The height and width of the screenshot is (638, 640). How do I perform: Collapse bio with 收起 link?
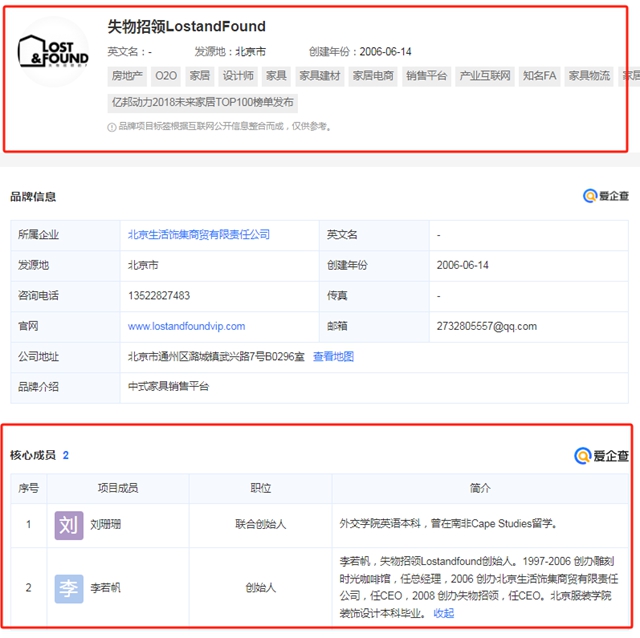tap(444, 613)
